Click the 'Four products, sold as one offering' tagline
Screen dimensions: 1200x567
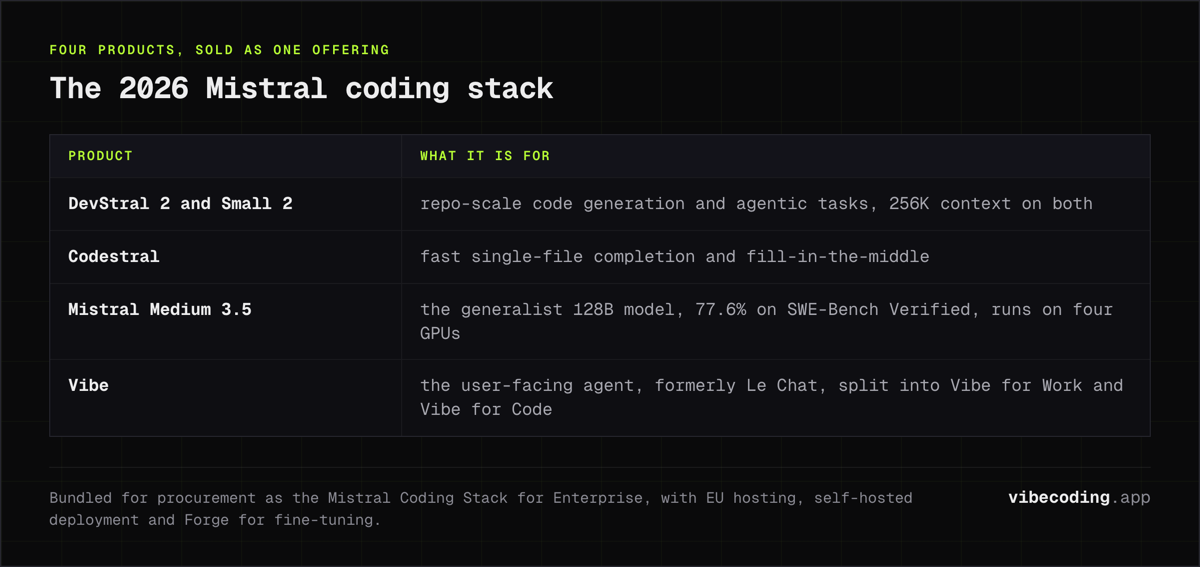[x=220, y=49]
